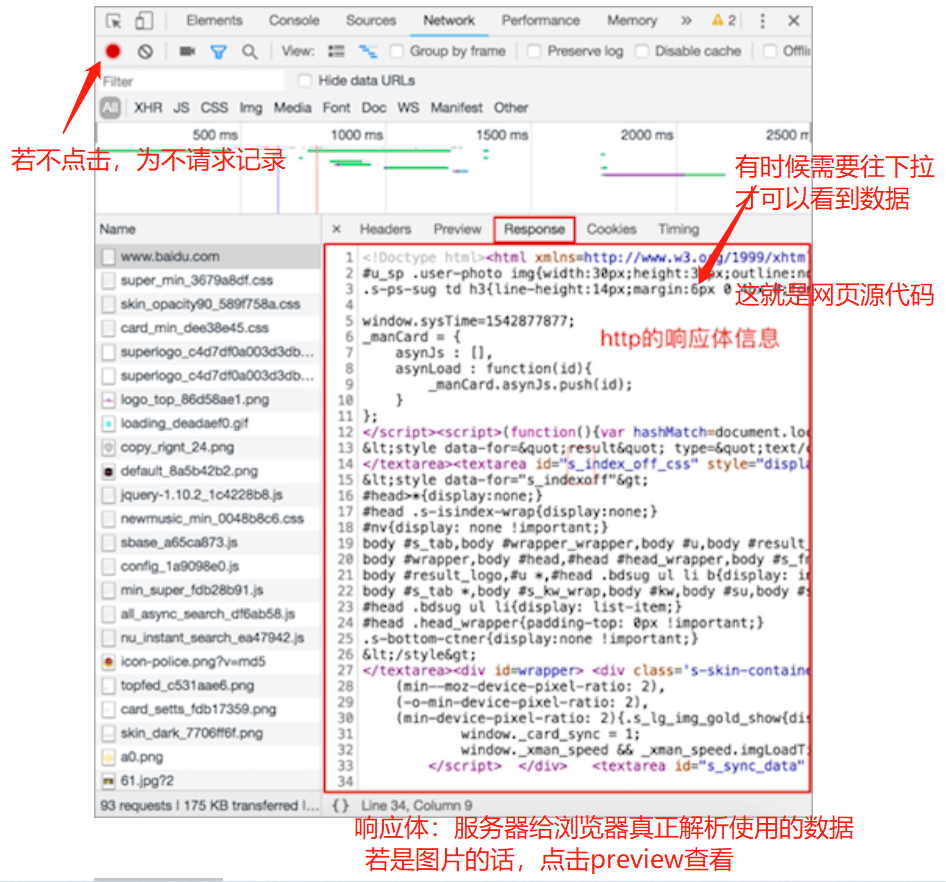Viewport: 946px width, 882px height.
Task: Click the capture screenshots camera icon
Action: [187, 51]
